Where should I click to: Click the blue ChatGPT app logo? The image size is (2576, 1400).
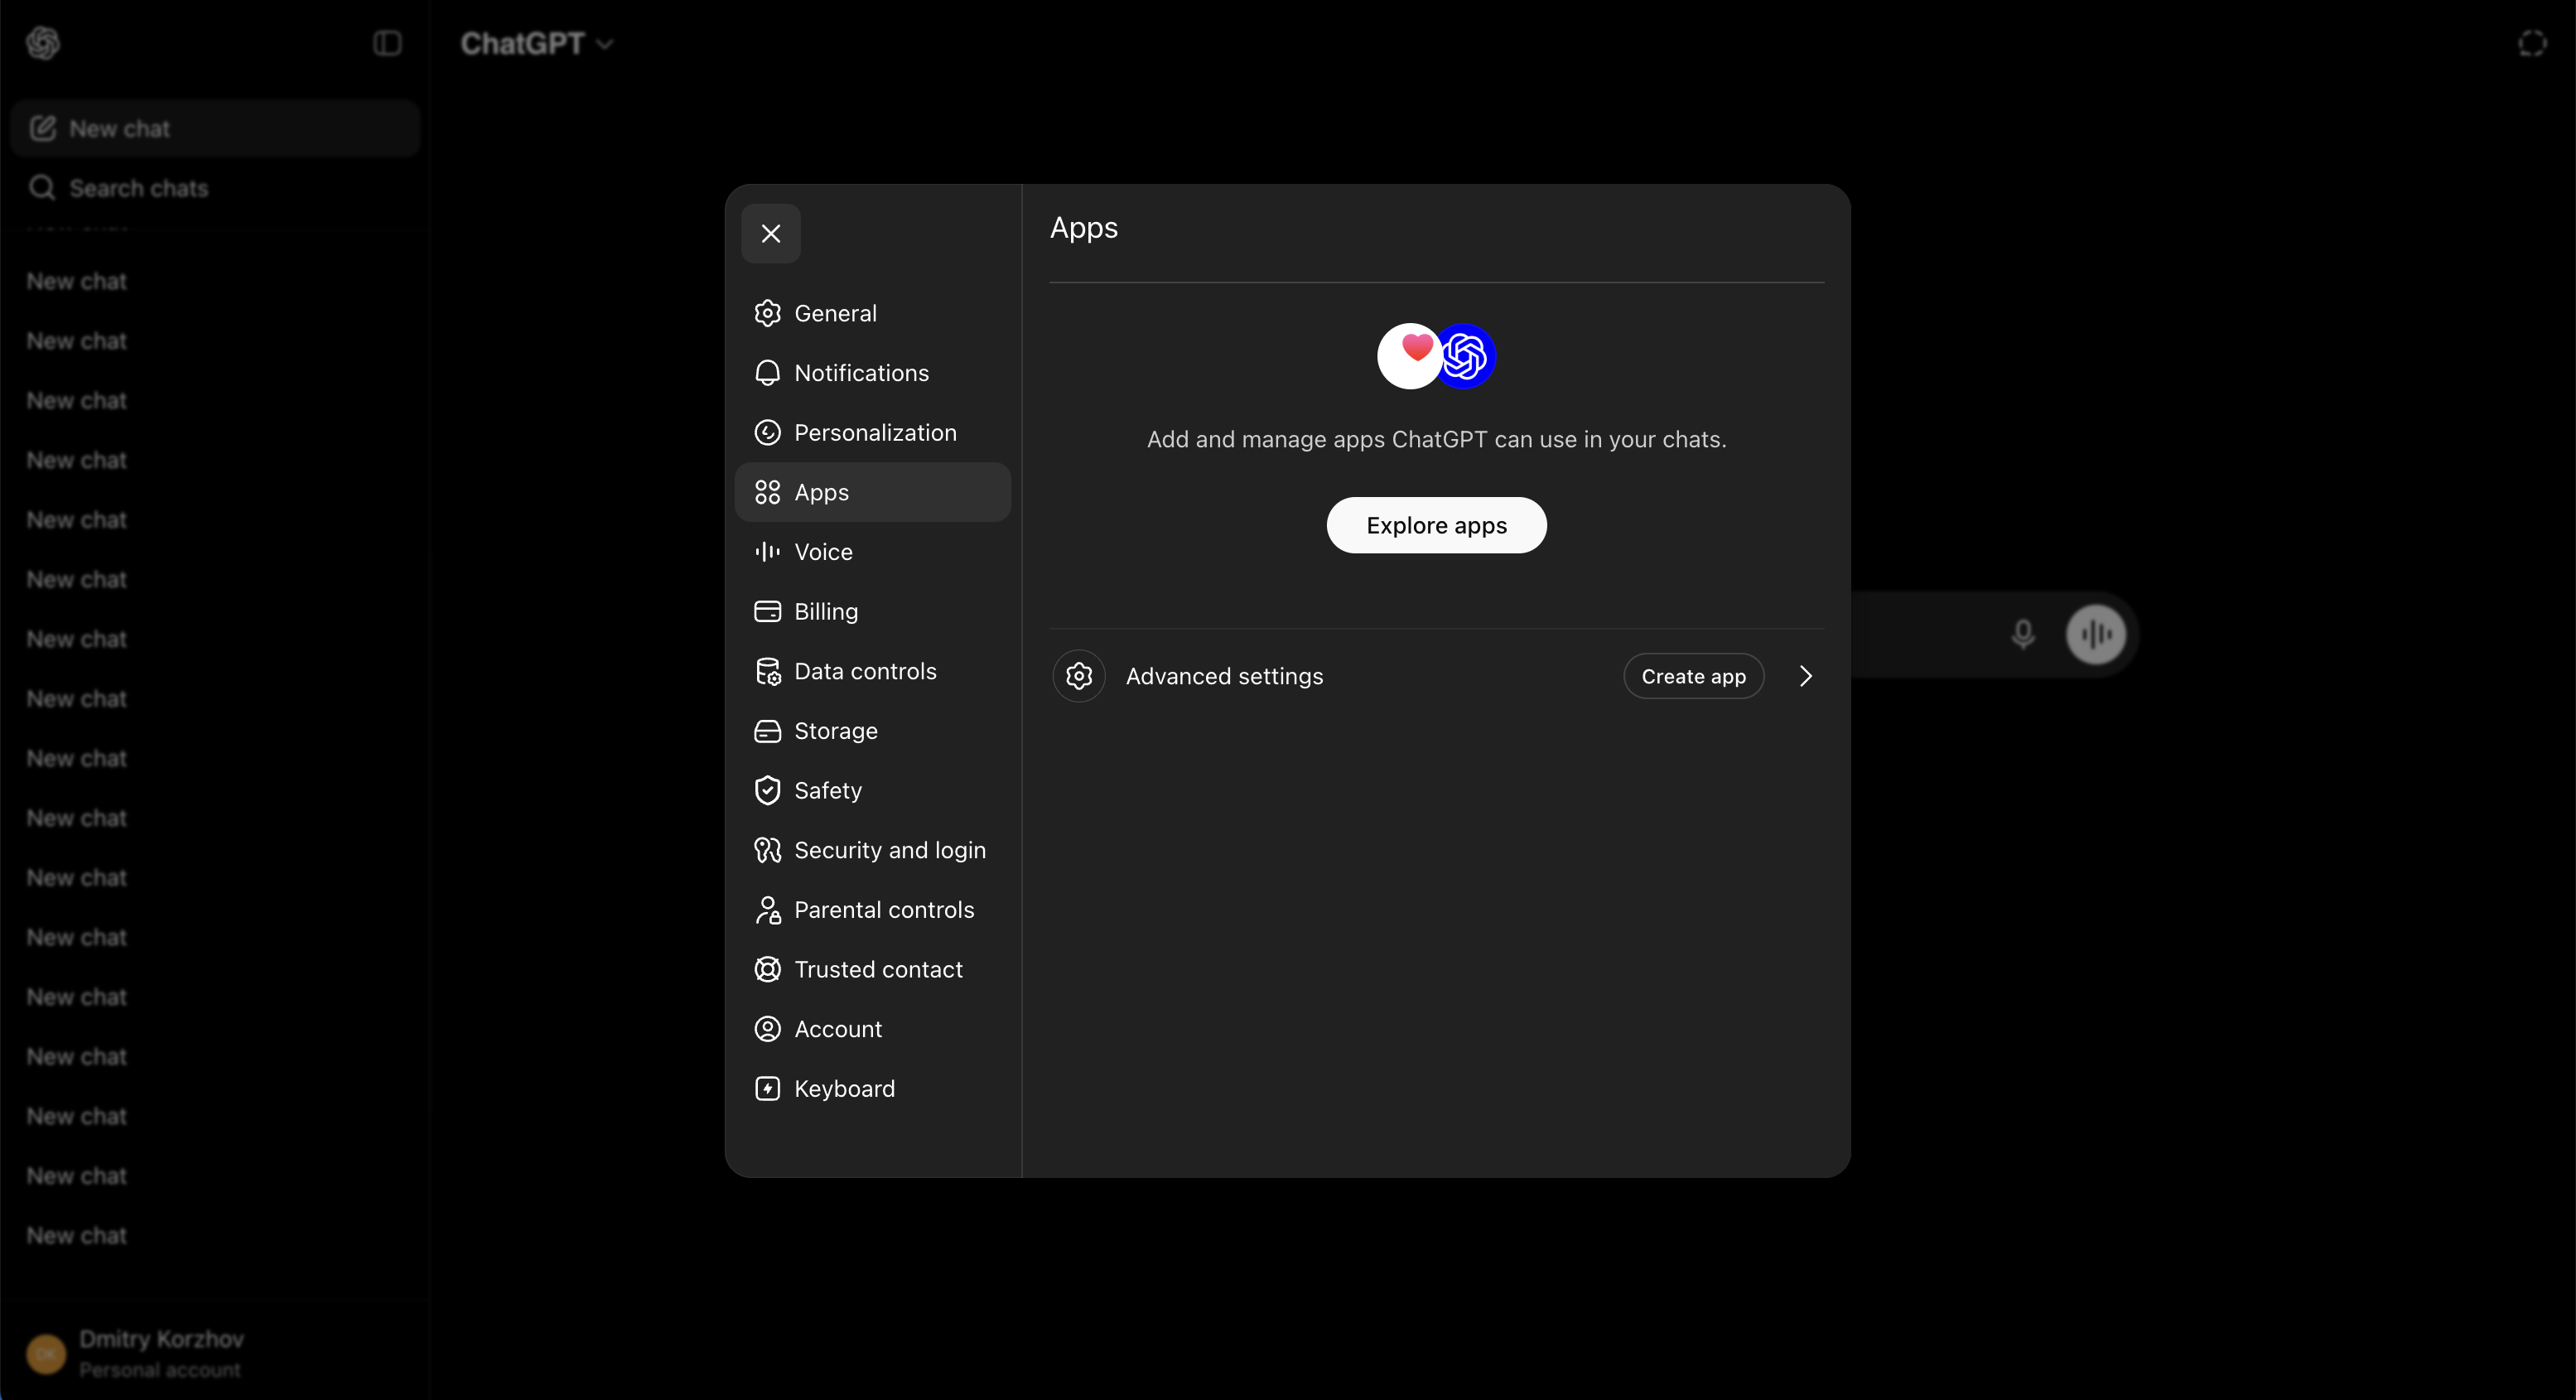point(1466,356)
